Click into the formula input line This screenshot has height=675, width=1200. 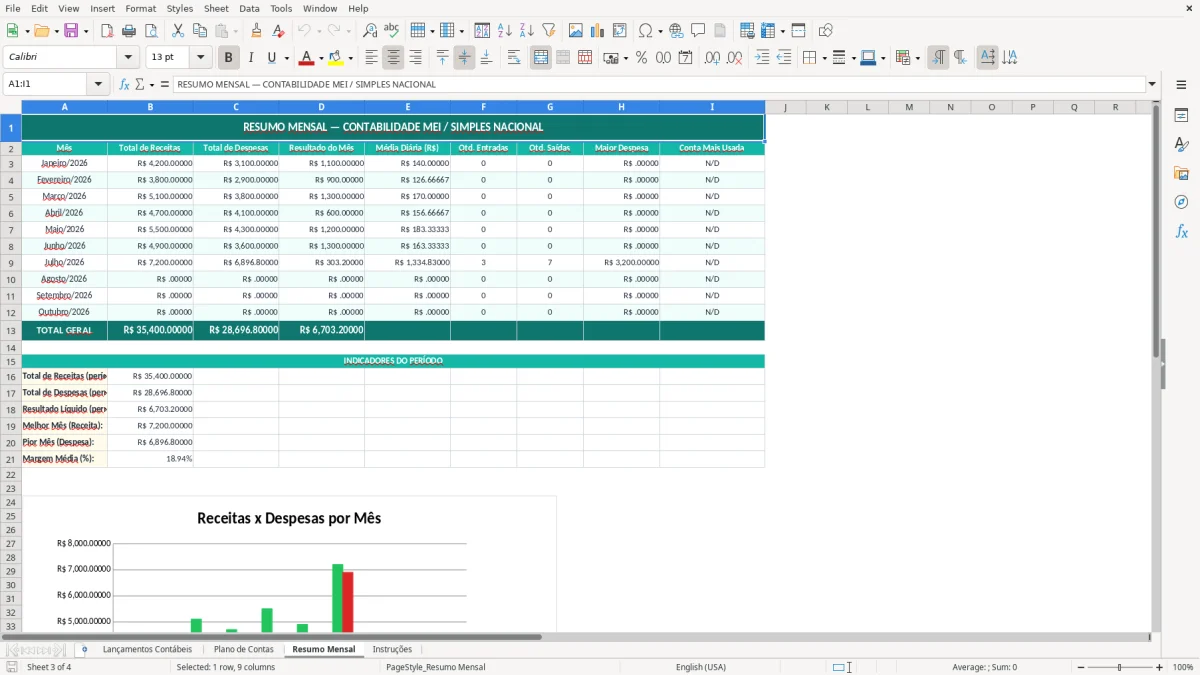(658, 85)
